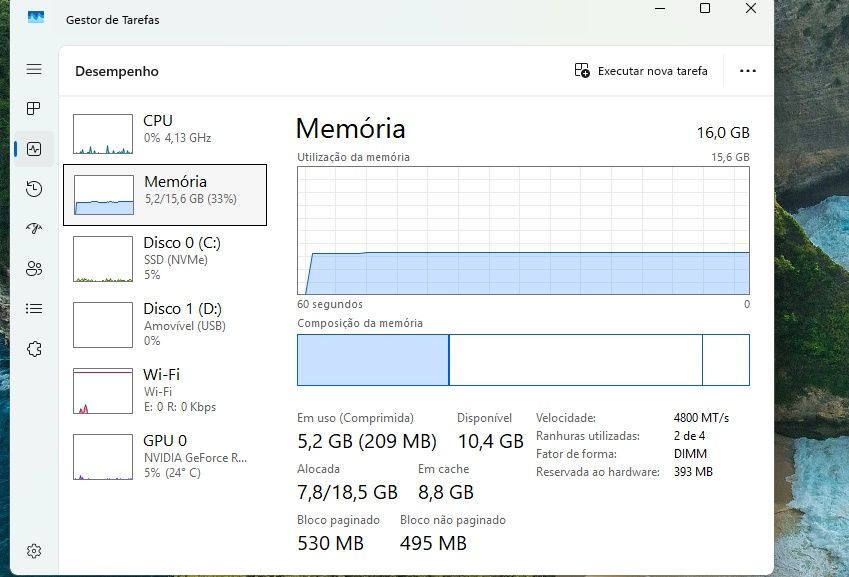
Task: Click the memory usage graph
Action: 523,230
